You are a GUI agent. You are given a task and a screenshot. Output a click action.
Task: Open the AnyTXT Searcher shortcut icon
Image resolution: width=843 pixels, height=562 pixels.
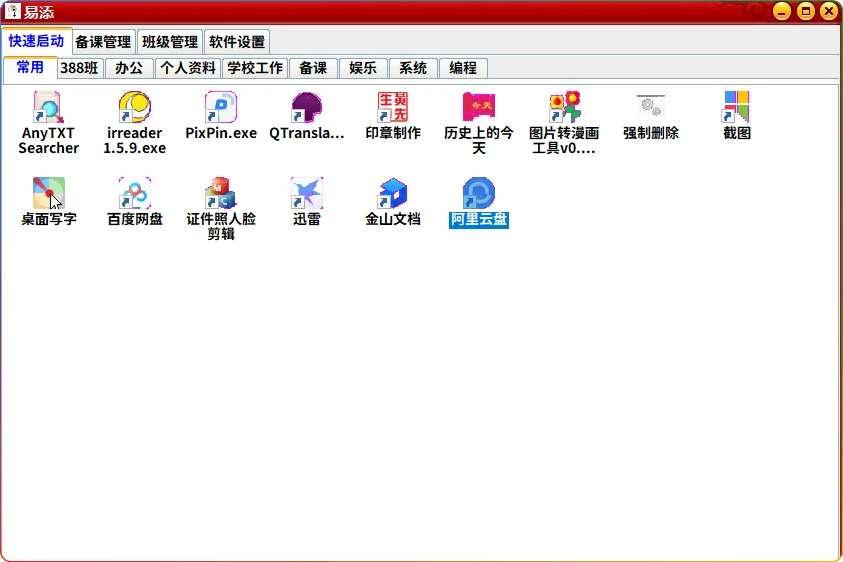pyautogui.click(x=48, y=106)
